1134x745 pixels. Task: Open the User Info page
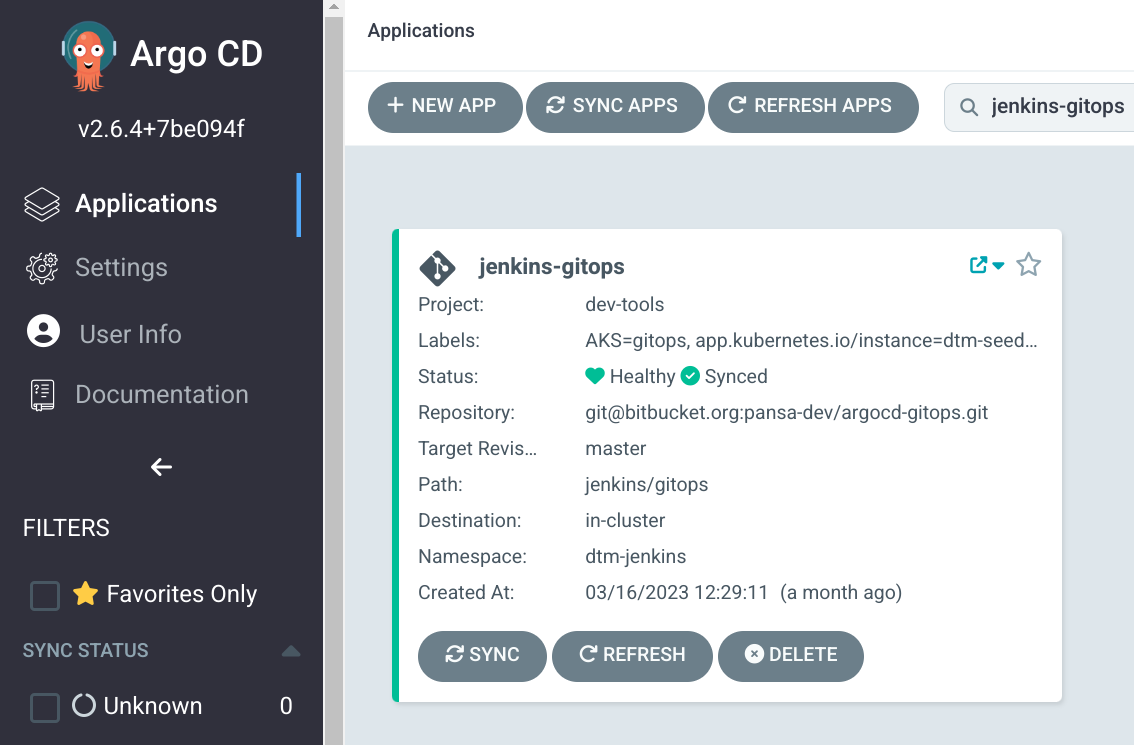click(x=130, y=334)
